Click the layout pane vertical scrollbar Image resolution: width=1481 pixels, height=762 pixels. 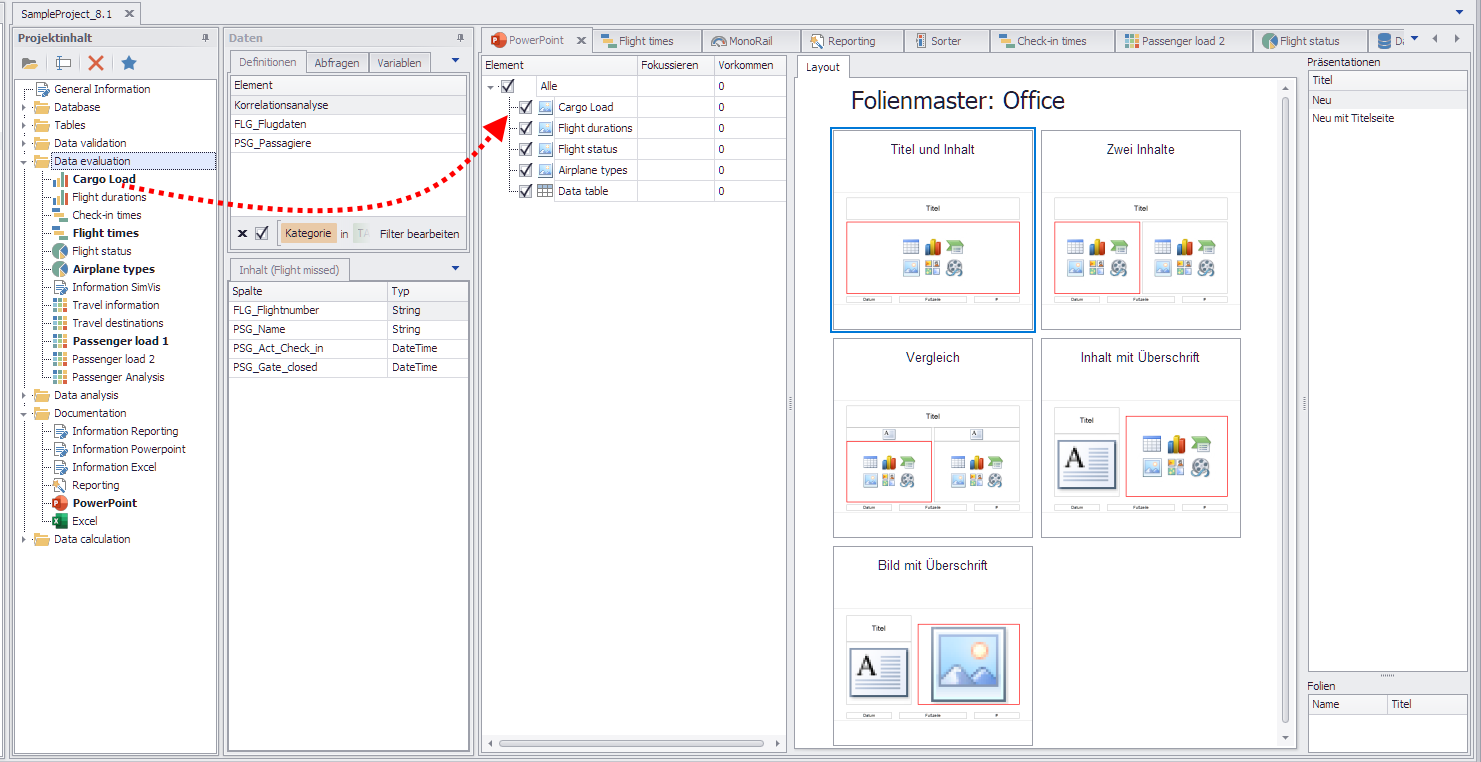(x=1286, y=410)
